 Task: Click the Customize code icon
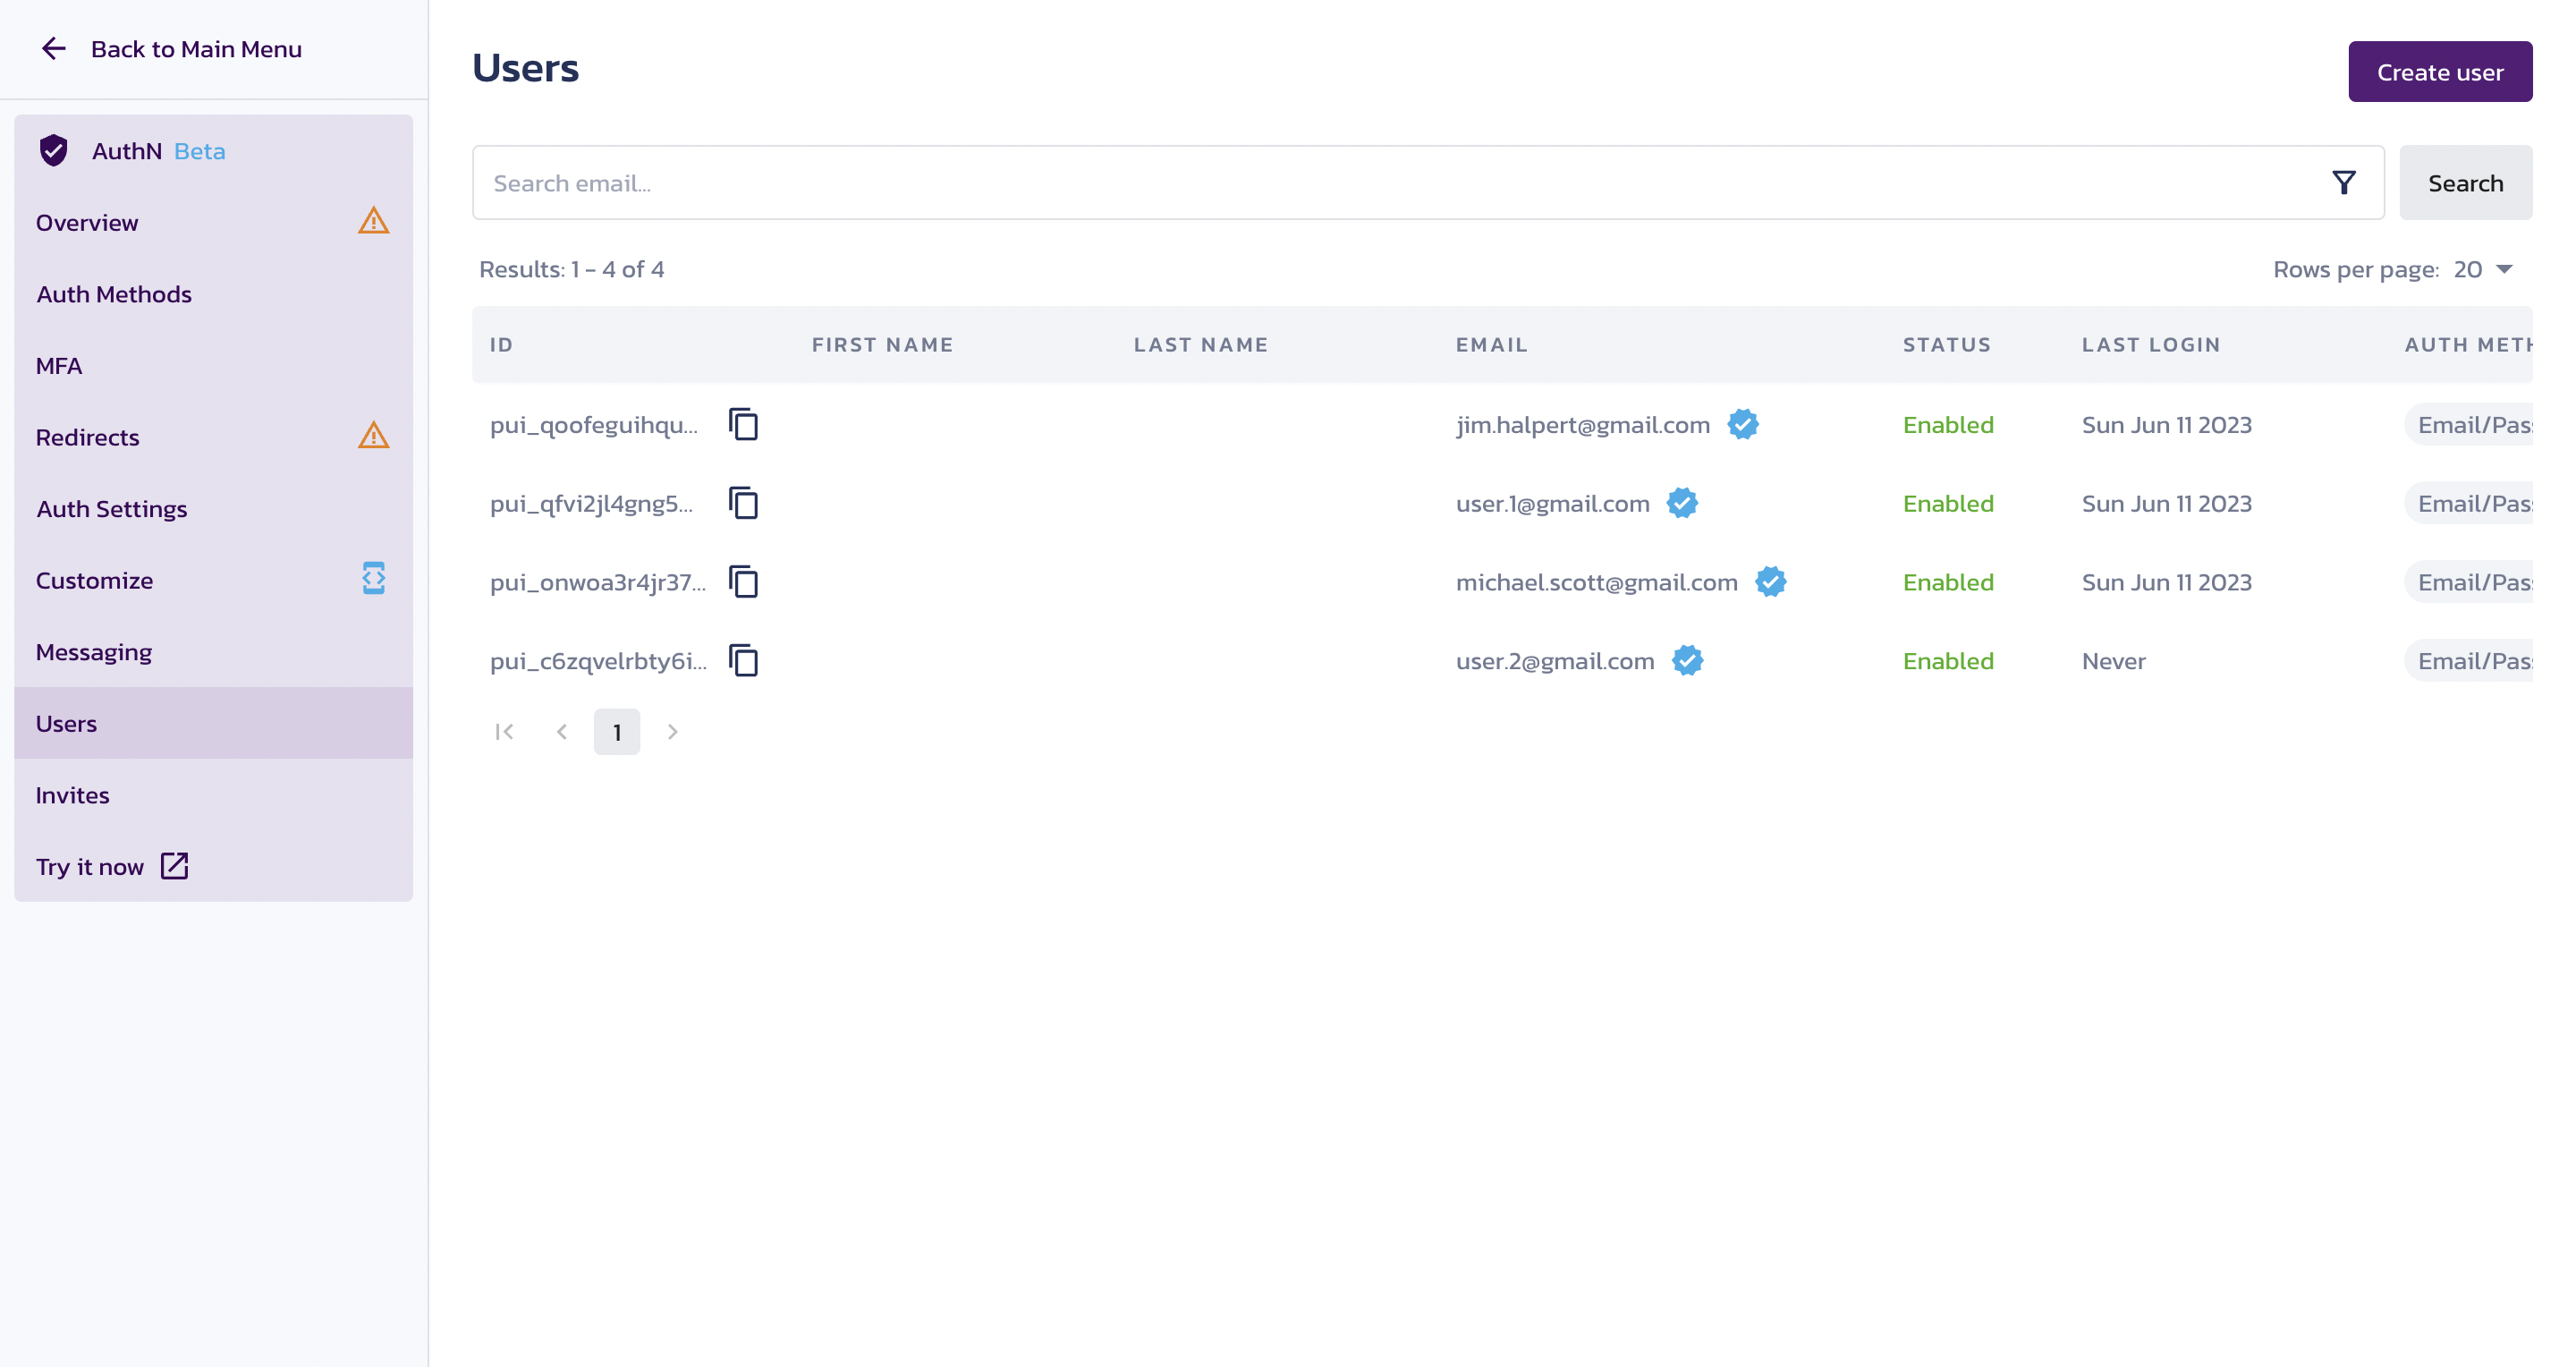[x=373, y=578]
